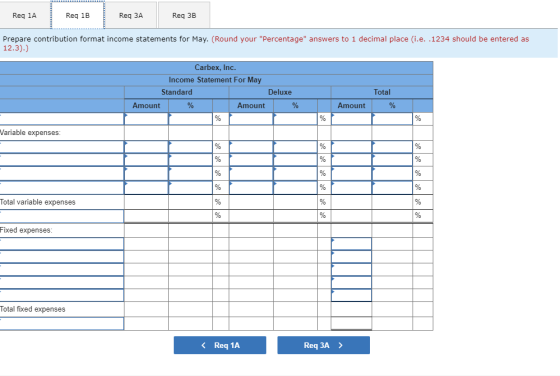Select the fifth fixed expense label field

[x=62, y=295]
